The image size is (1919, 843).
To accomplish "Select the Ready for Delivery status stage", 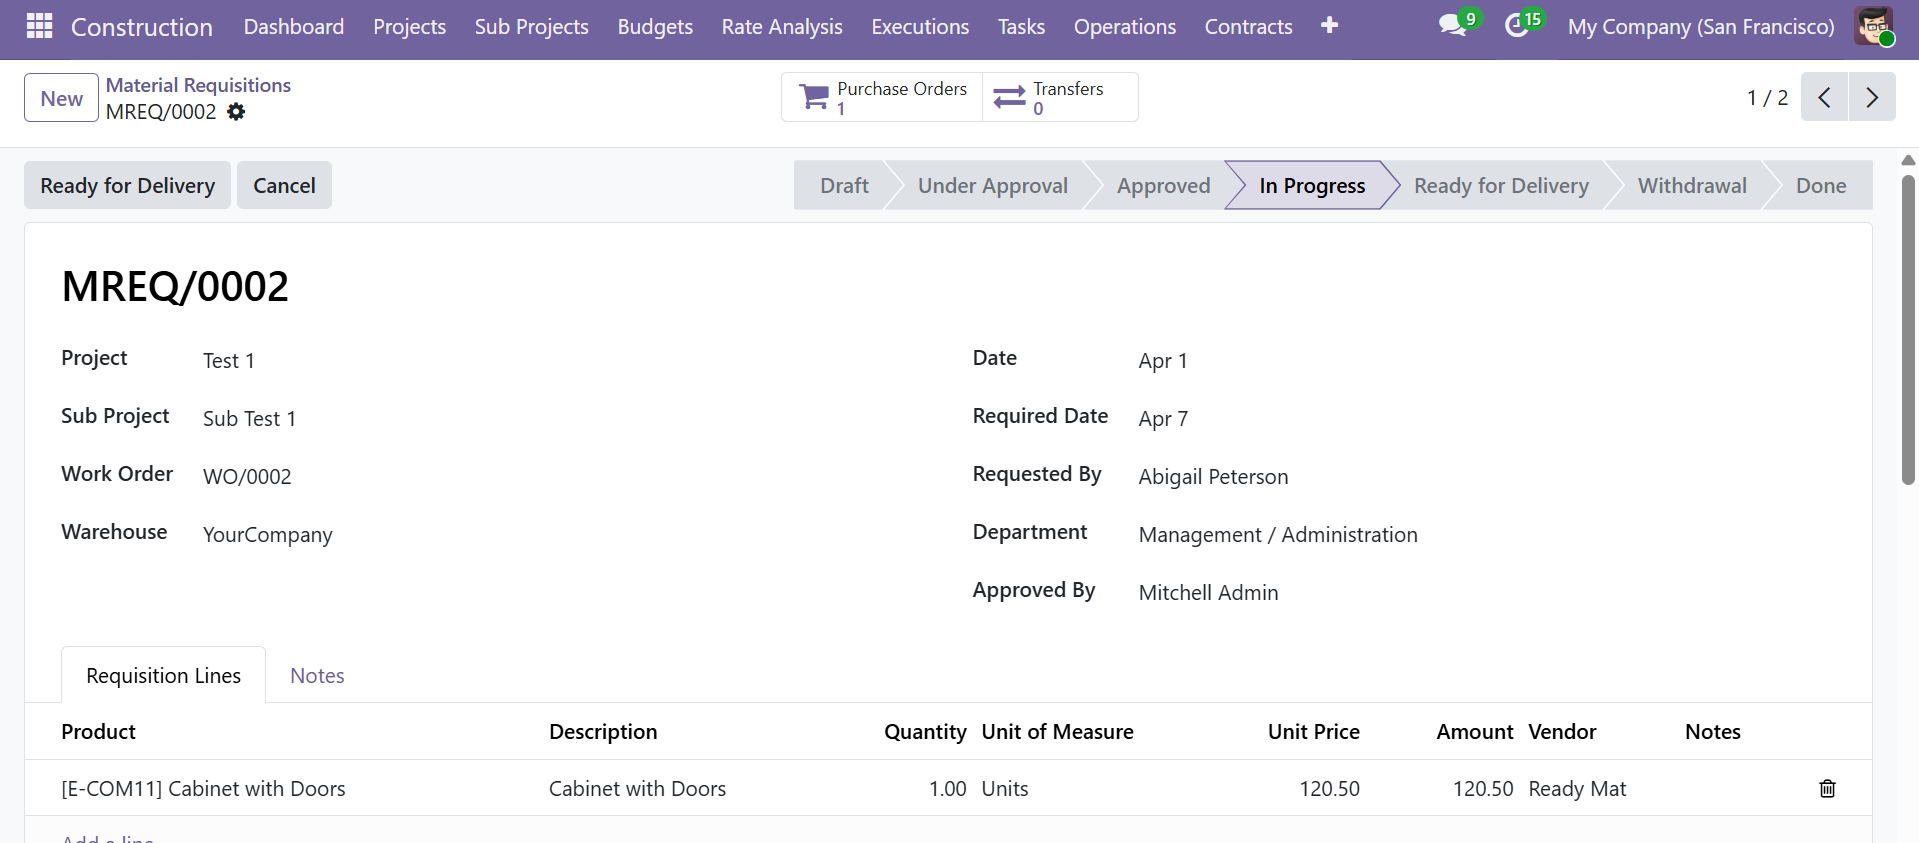I will (x=1501, y=185).
